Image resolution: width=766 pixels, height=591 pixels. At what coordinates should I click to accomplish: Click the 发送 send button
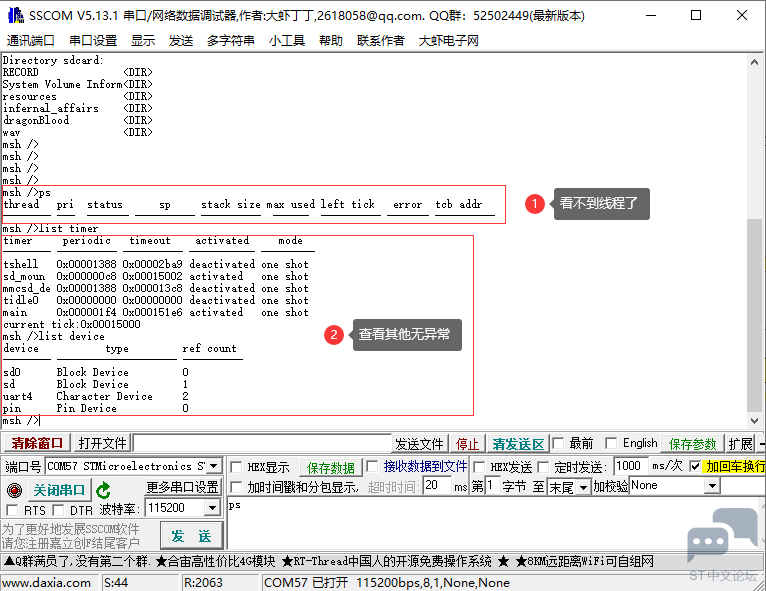192,536
